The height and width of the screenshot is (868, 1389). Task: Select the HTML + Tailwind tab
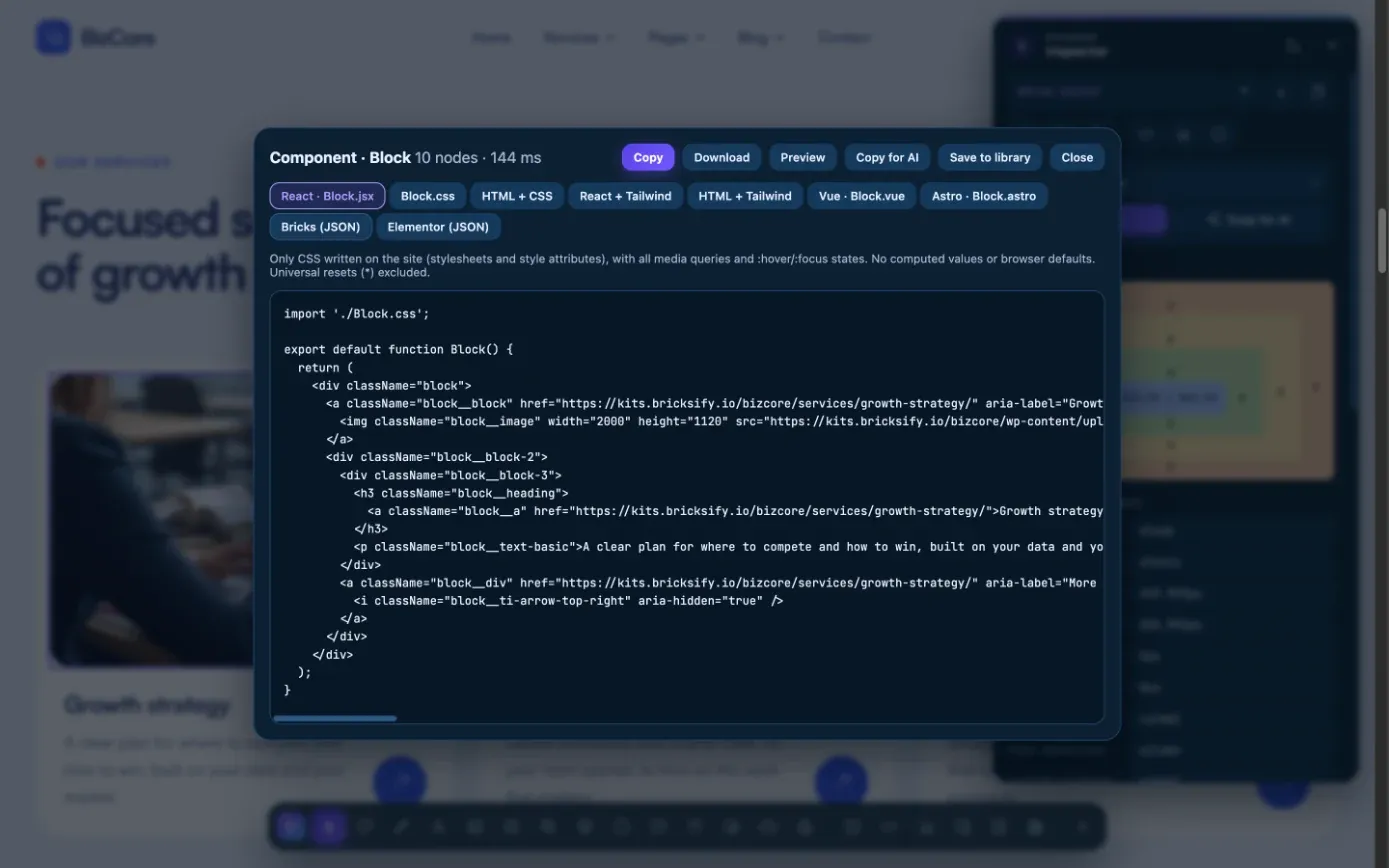745,196
